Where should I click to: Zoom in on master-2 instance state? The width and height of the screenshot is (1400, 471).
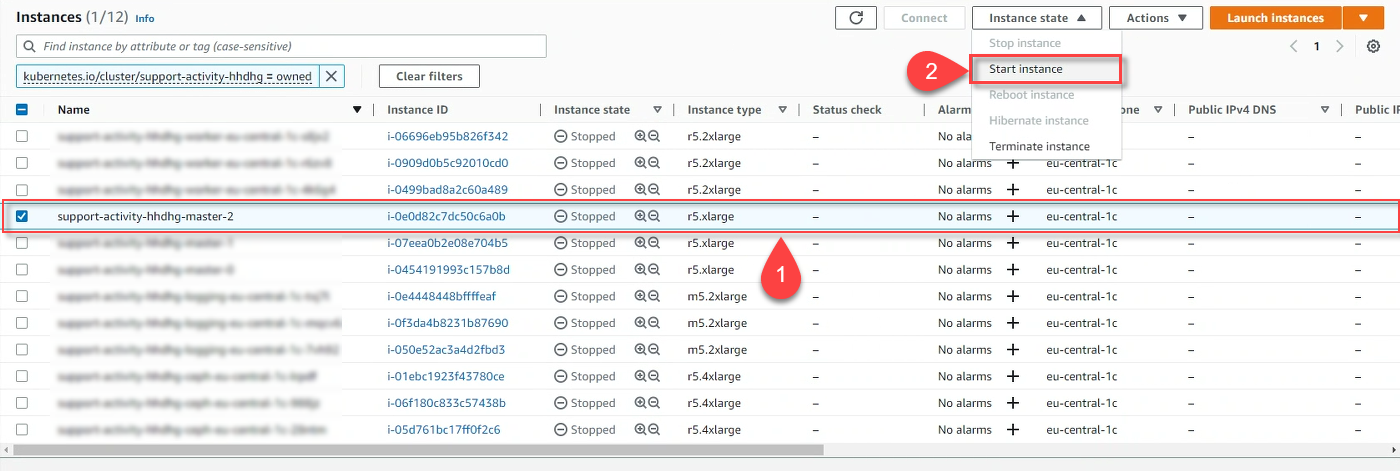640,216
